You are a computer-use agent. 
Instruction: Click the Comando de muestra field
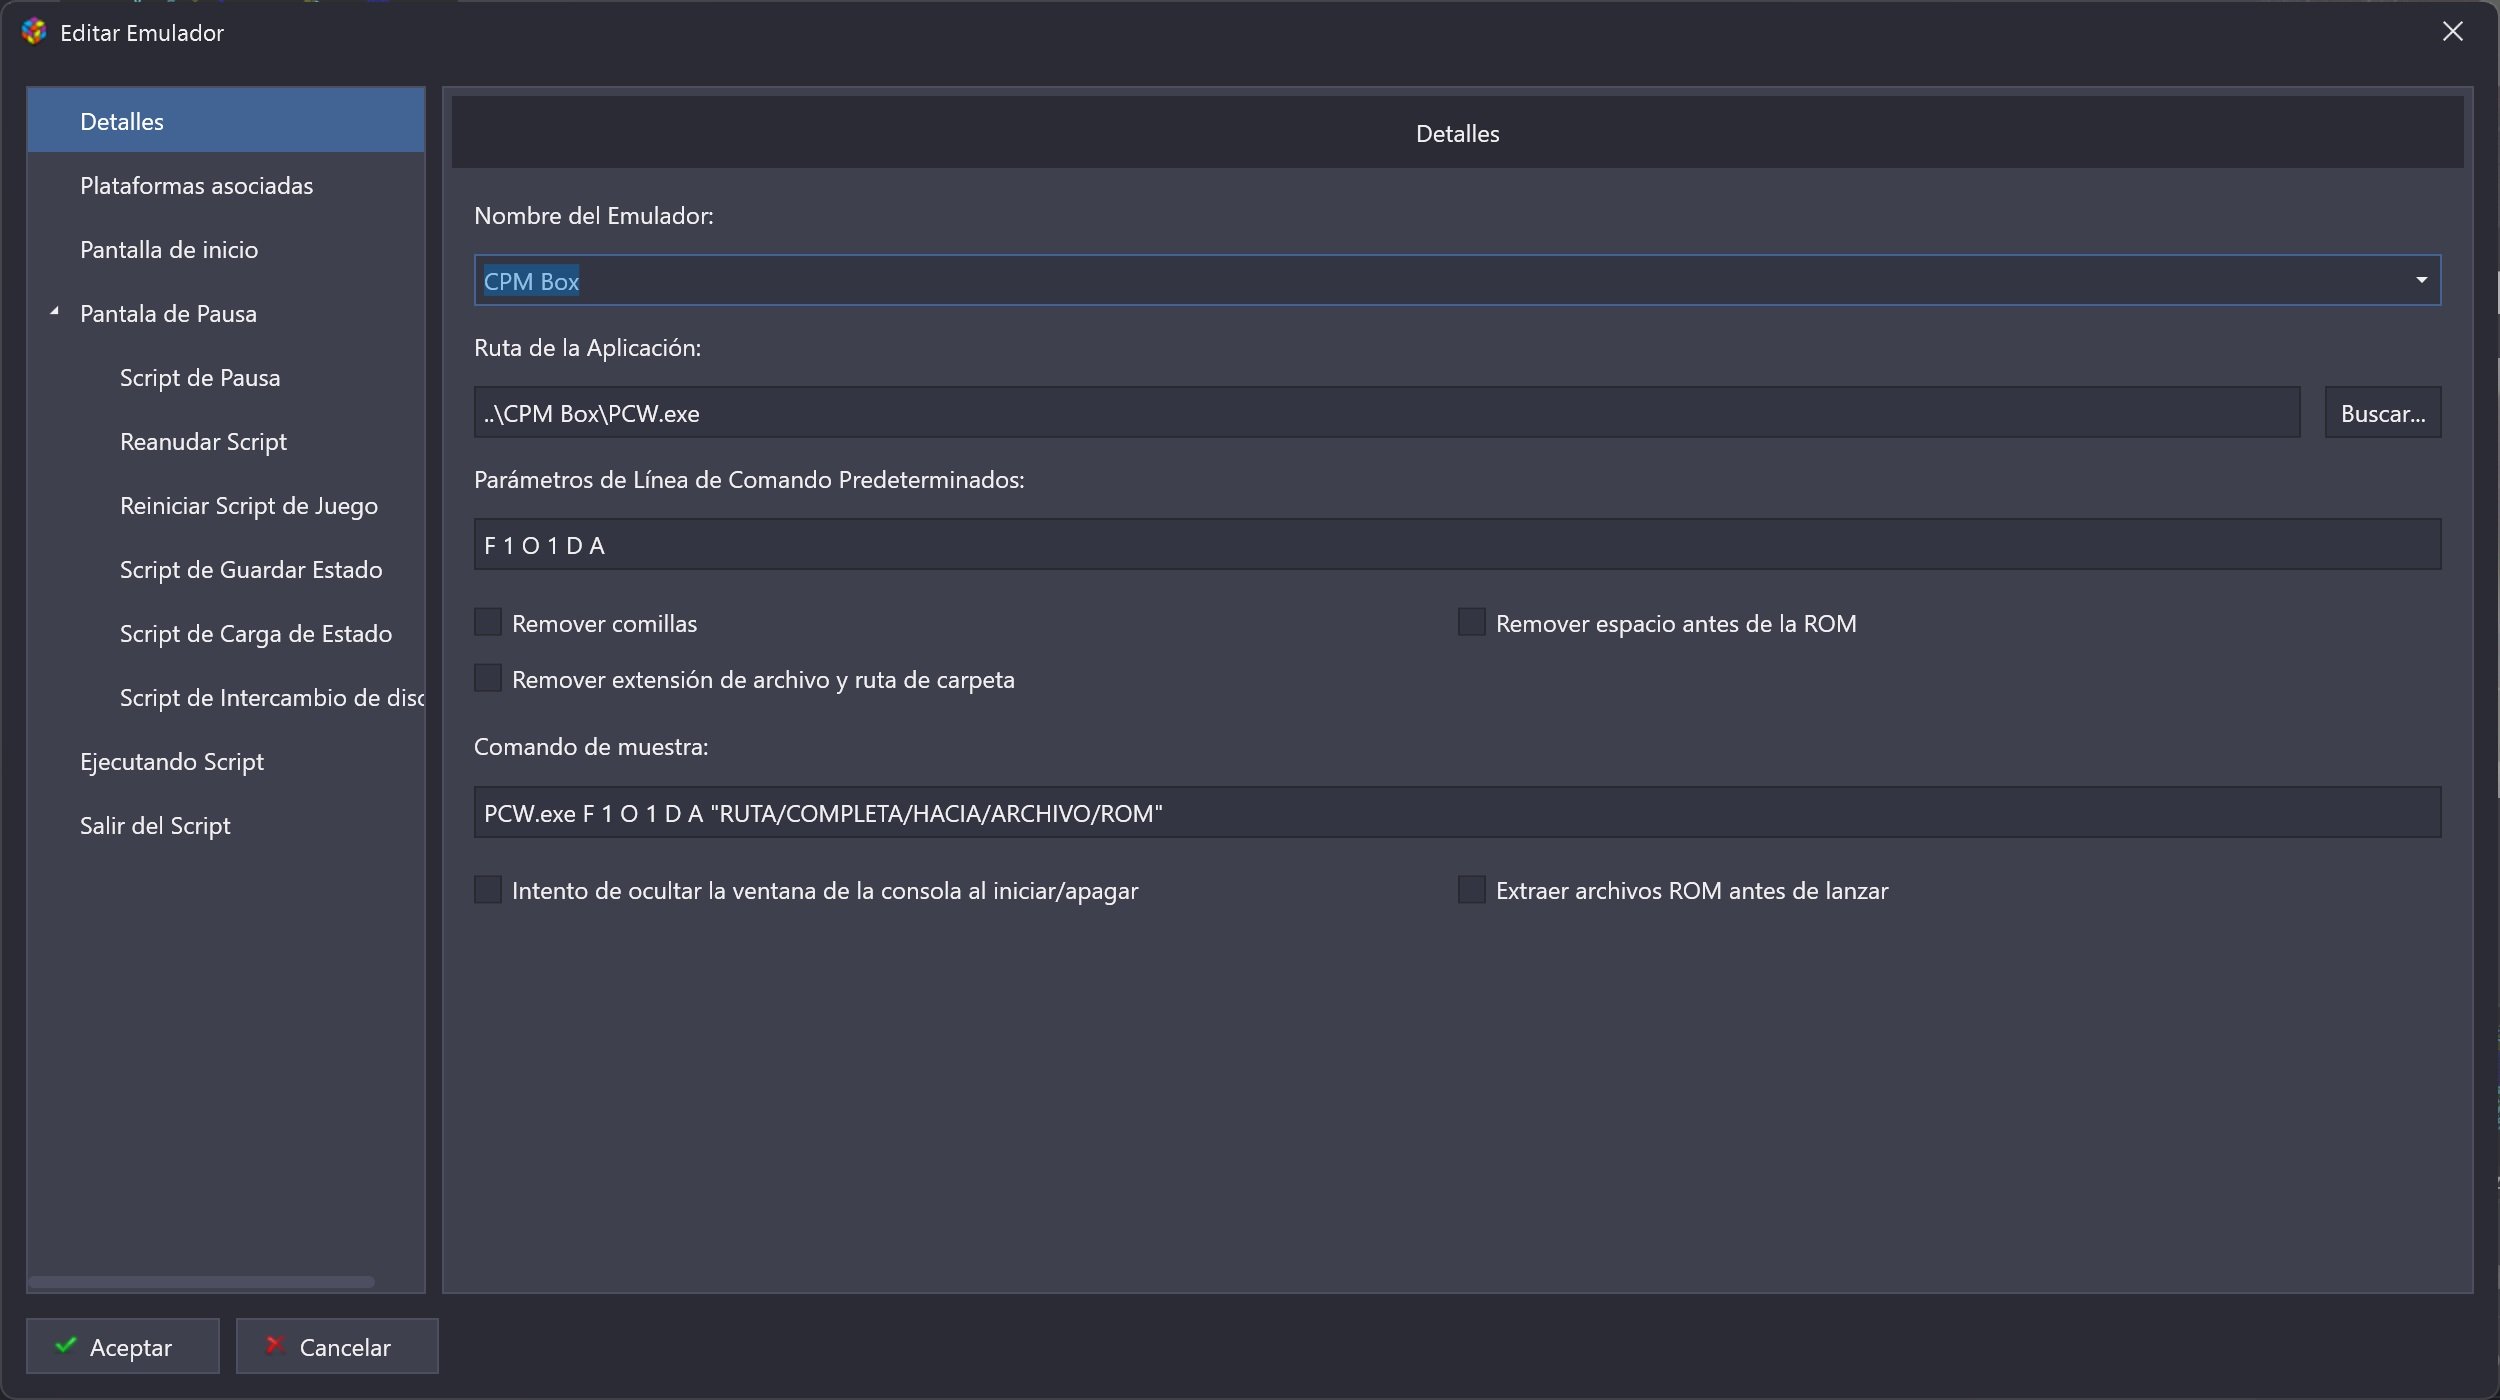point(1458,812)
